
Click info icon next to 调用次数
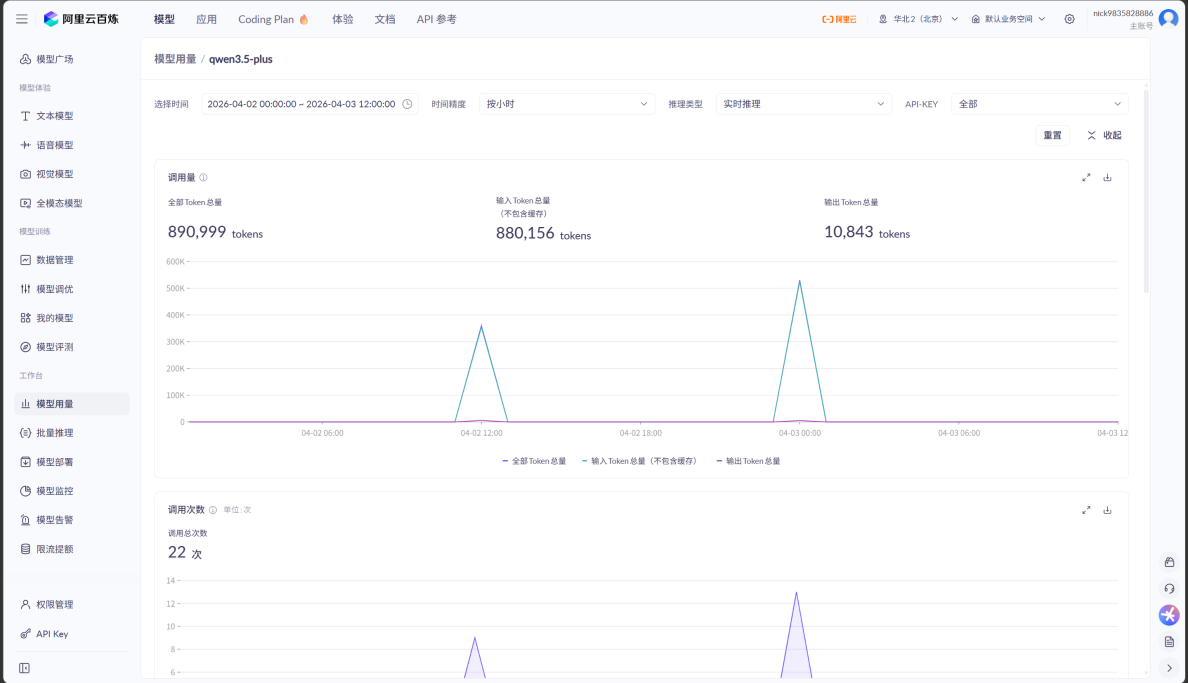pos(213,509)
